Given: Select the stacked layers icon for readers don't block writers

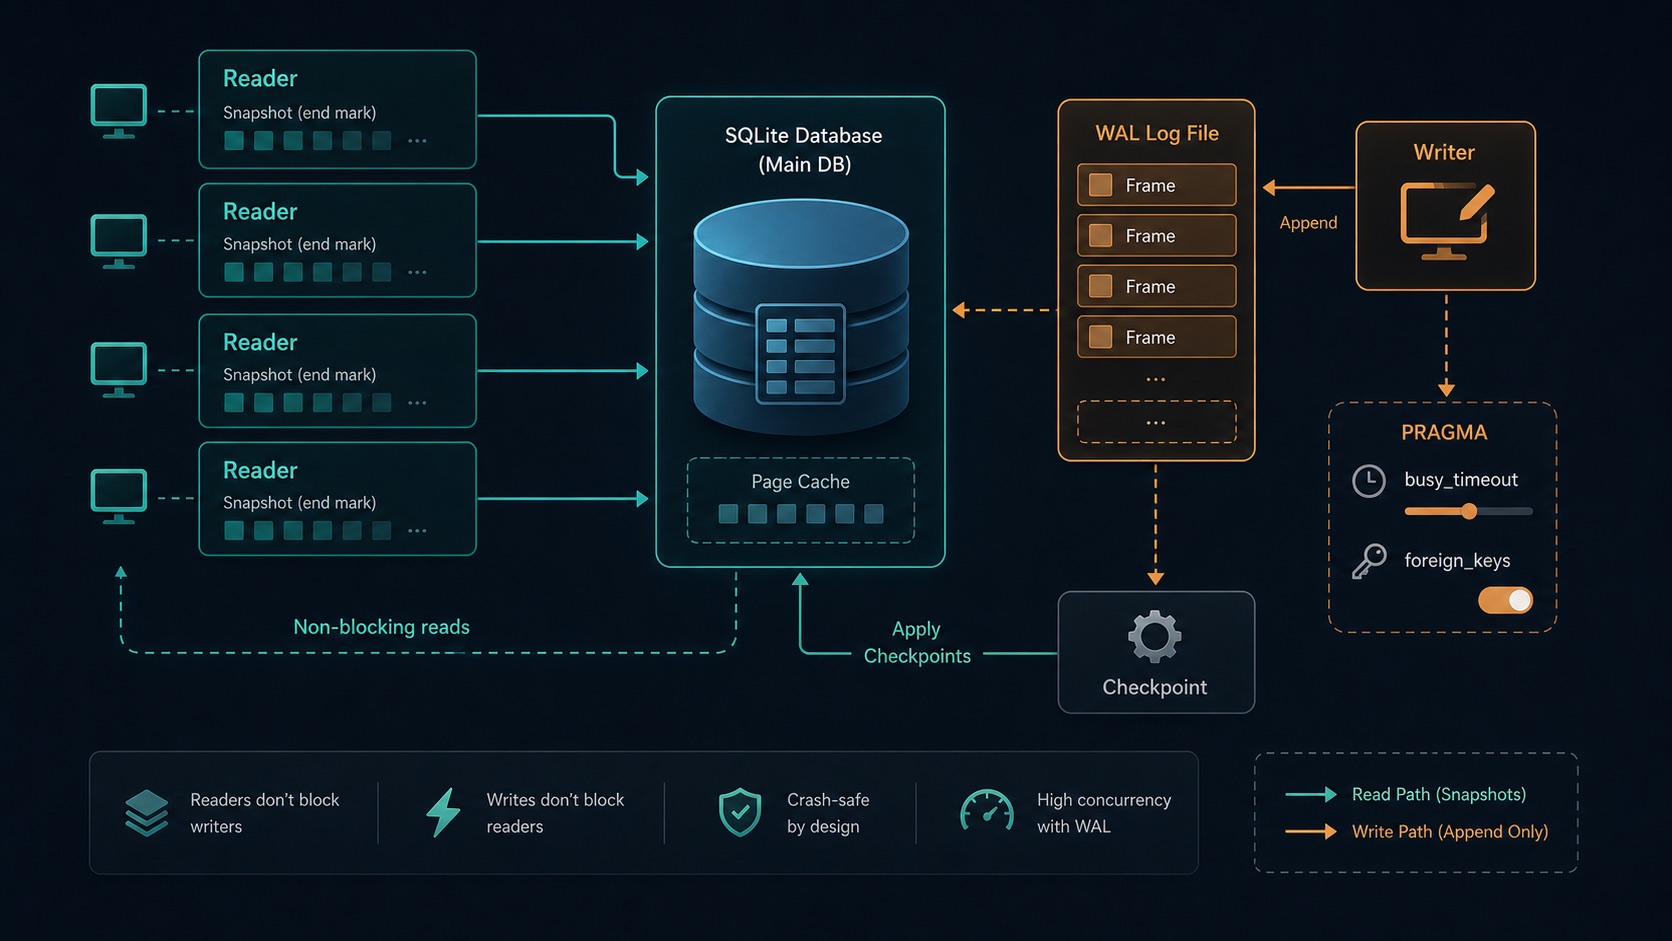Looking at the screenshot, I should pyautogui.click(x=146, y=812).
